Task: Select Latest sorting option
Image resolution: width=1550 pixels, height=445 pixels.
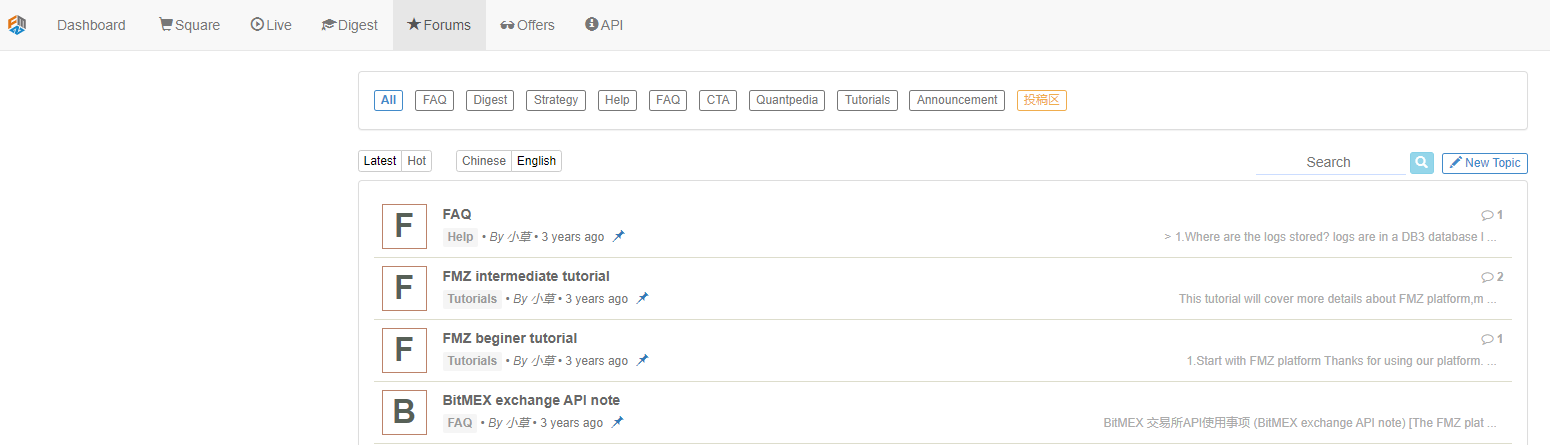Action: (x=380, y=161)
